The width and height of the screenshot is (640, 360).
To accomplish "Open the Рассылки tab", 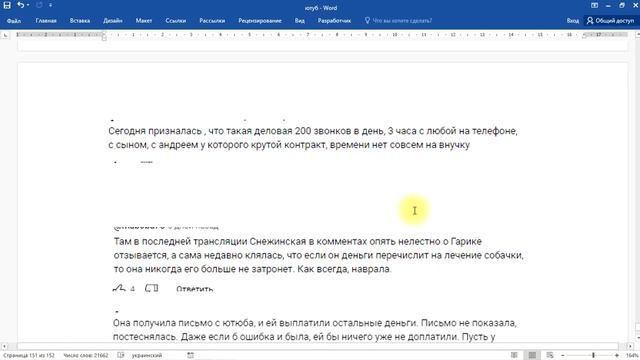I will [x=212, y=20].
